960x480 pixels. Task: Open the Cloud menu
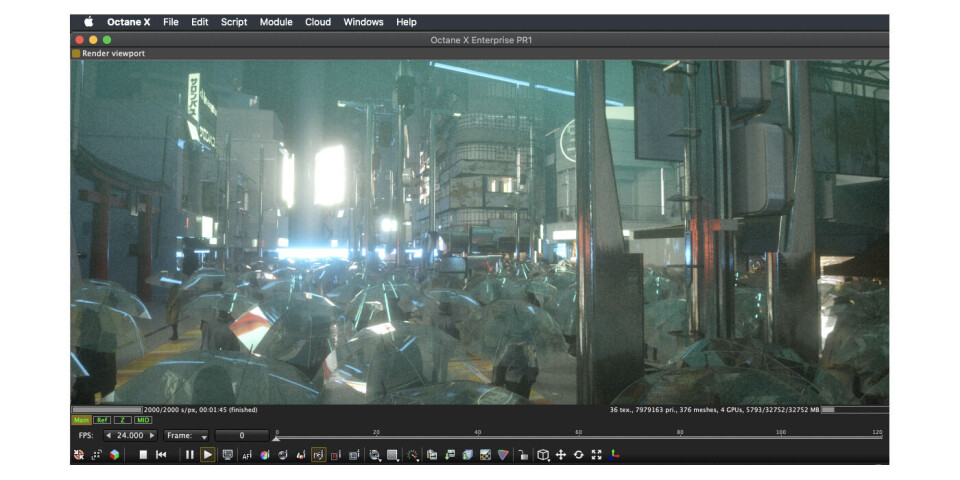coord(318,22)
